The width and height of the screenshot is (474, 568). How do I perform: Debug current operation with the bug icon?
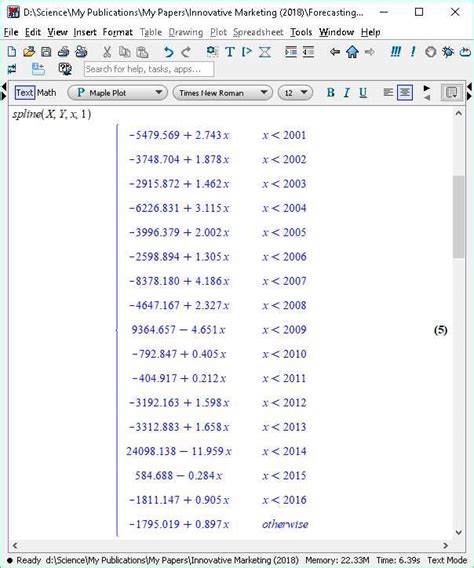(448, 52)
